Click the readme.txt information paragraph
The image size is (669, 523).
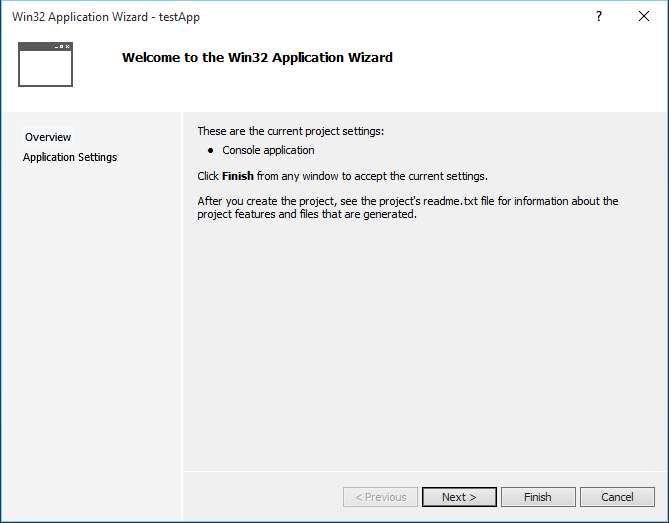click(x=407, y=207)
